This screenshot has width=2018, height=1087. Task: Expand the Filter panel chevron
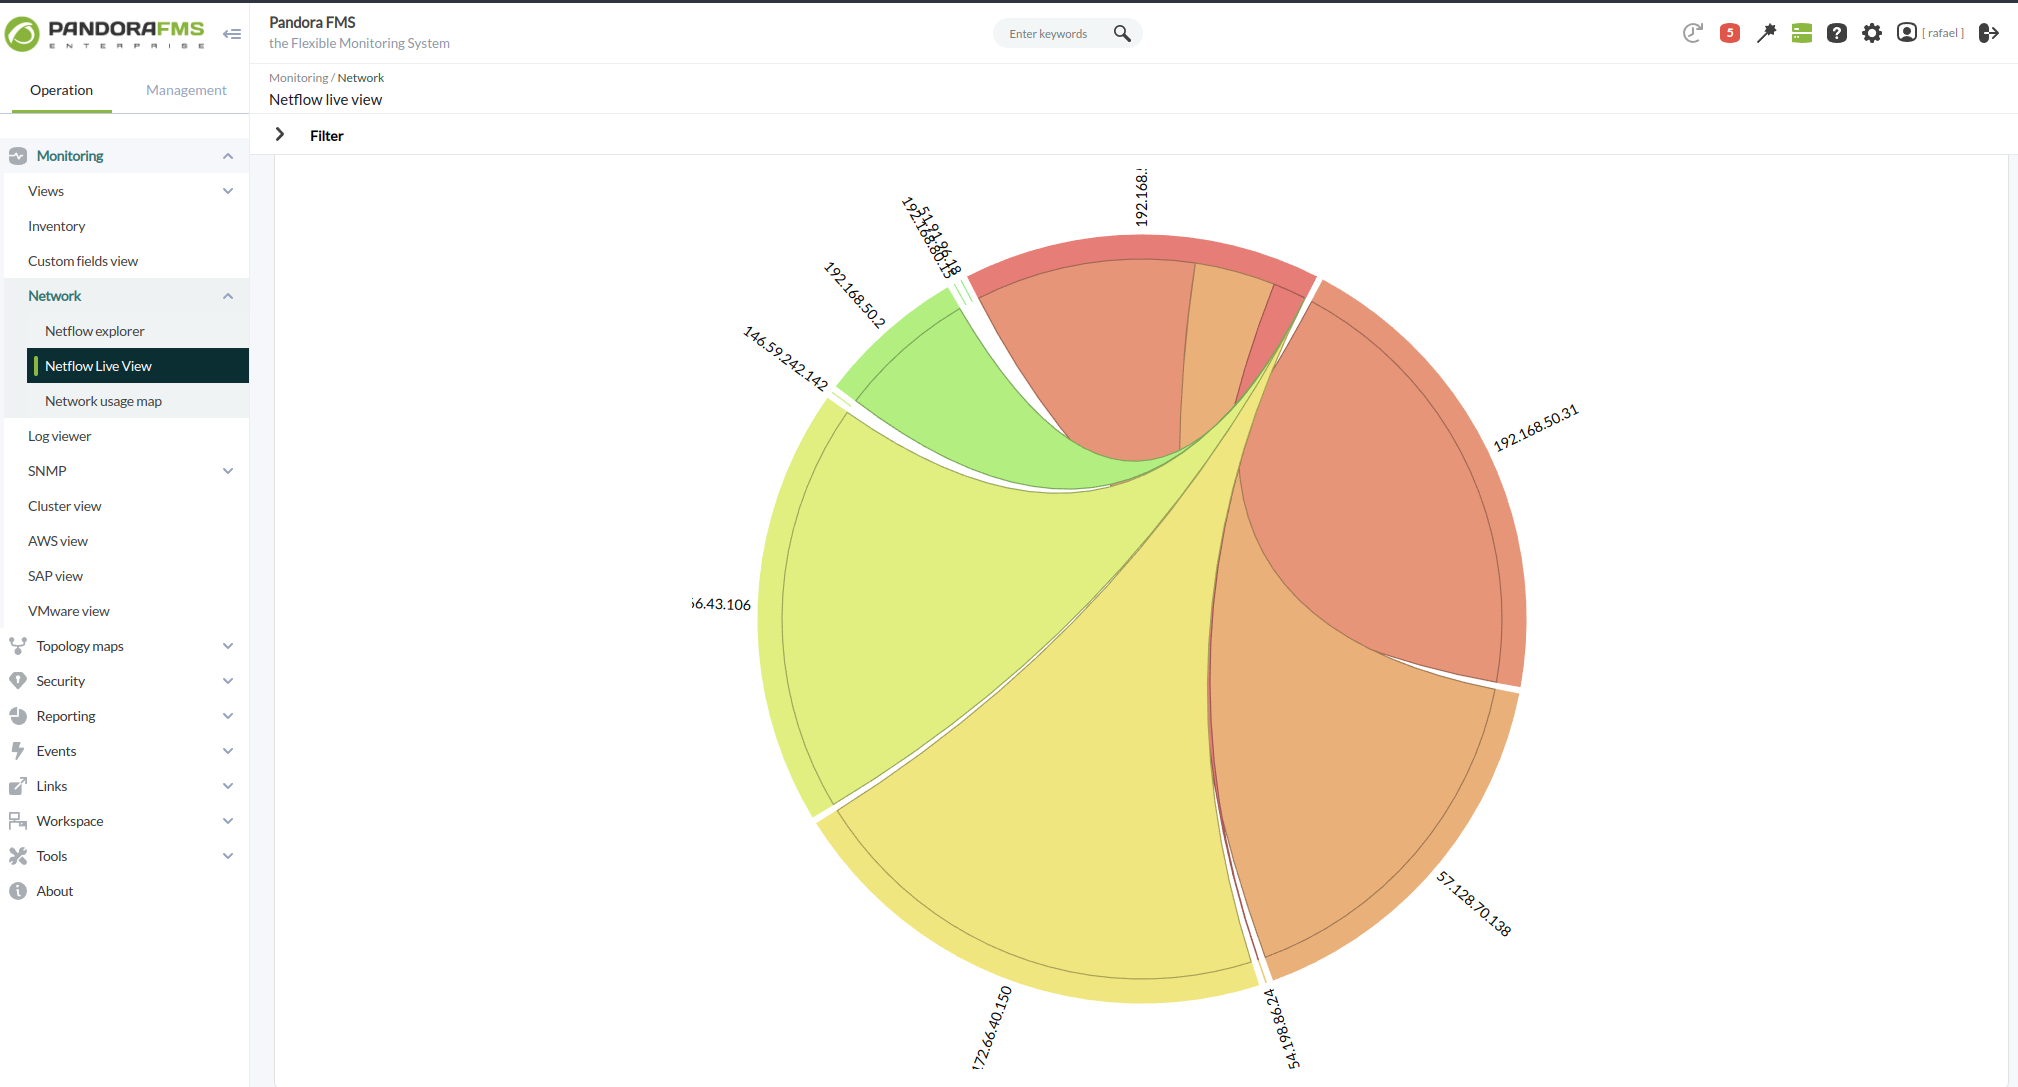pyautogui.click(x=280, y=134)
